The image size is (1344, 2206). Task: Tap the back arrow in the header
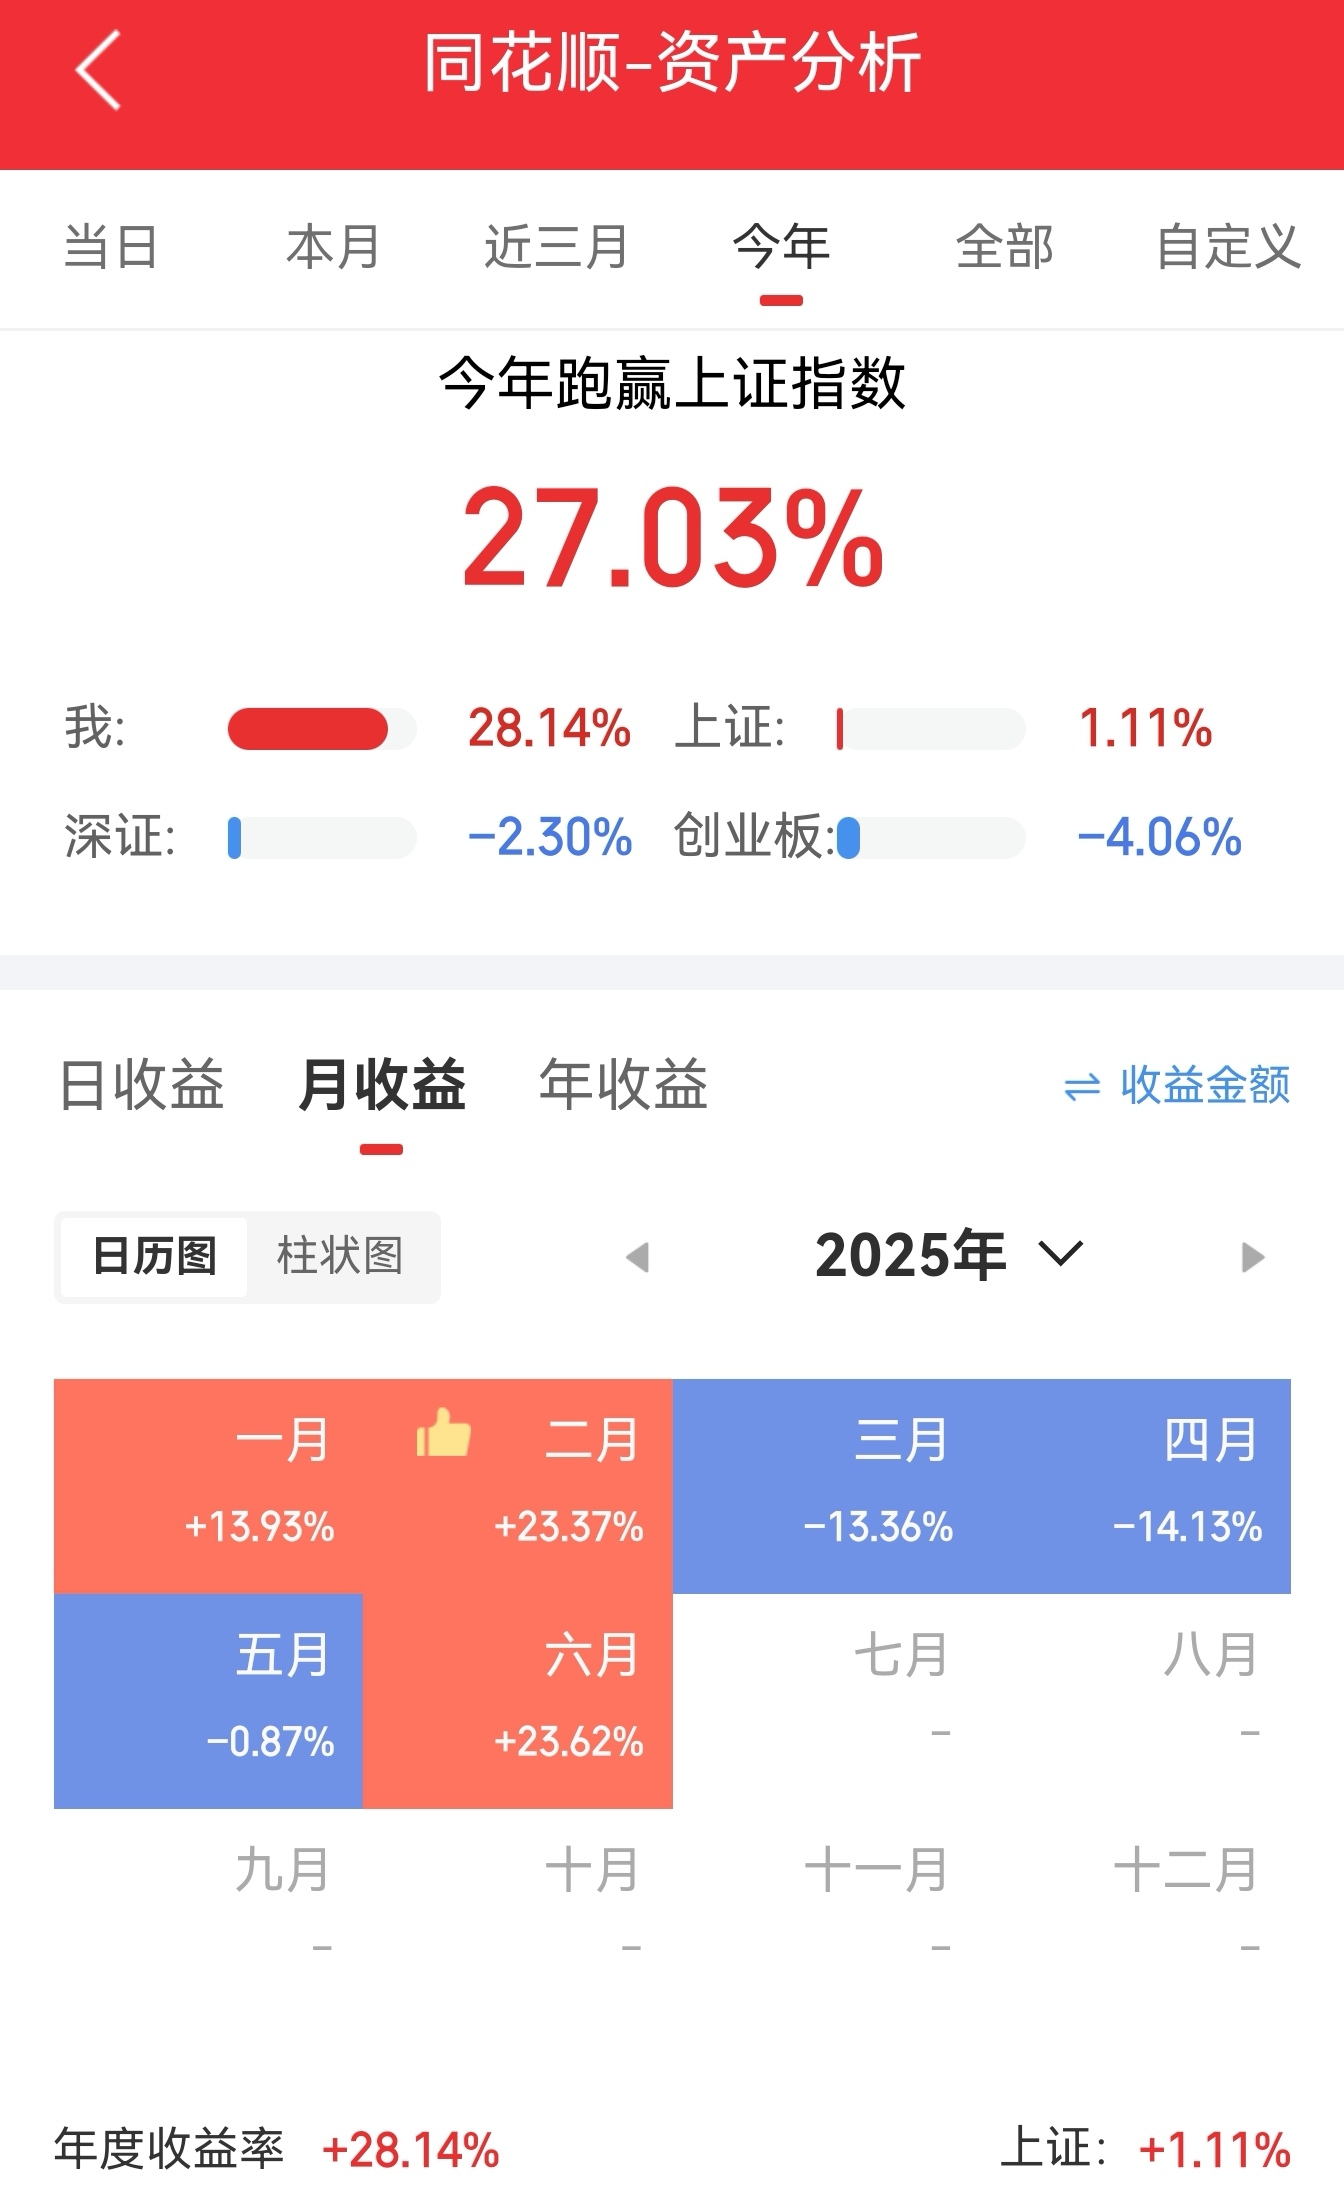point(98,69)
